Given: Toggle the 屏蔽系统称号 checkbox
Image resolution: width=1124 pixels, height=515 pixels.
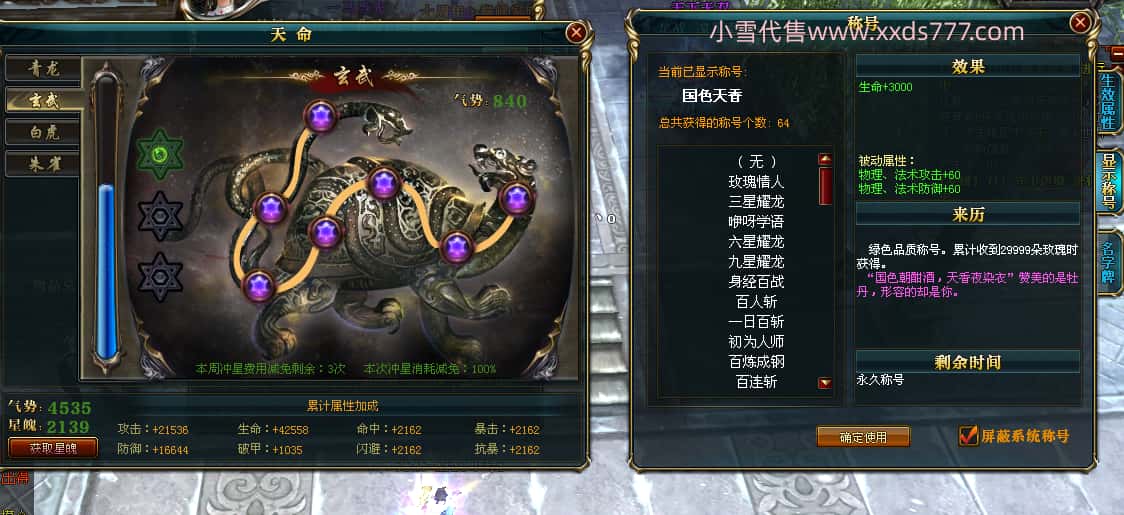Looking at the screenshot, I should coord(968,435).
